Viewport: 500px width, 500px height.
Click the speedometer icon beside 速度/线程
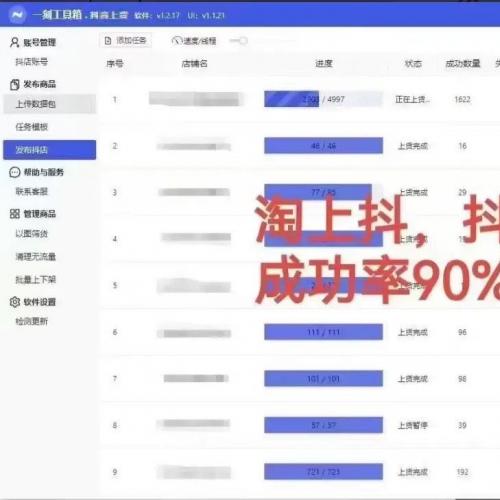tap(177, 41)
